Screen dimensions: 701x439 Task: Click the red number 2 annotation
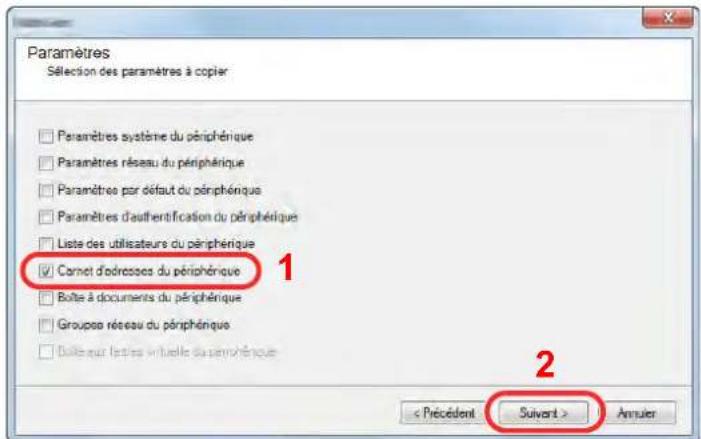click(545, 364)
